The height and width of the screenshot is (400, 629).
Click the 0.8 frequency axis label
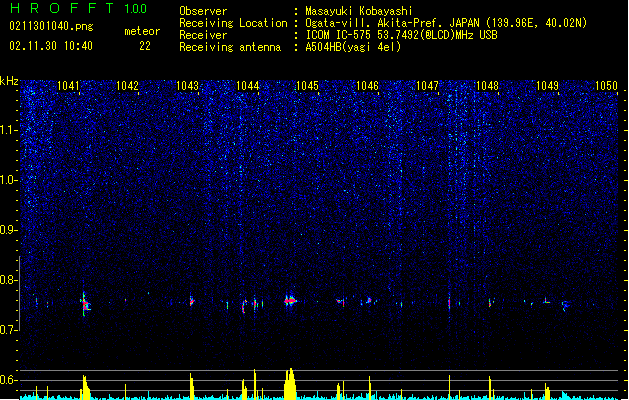click(x=8, y=280)
